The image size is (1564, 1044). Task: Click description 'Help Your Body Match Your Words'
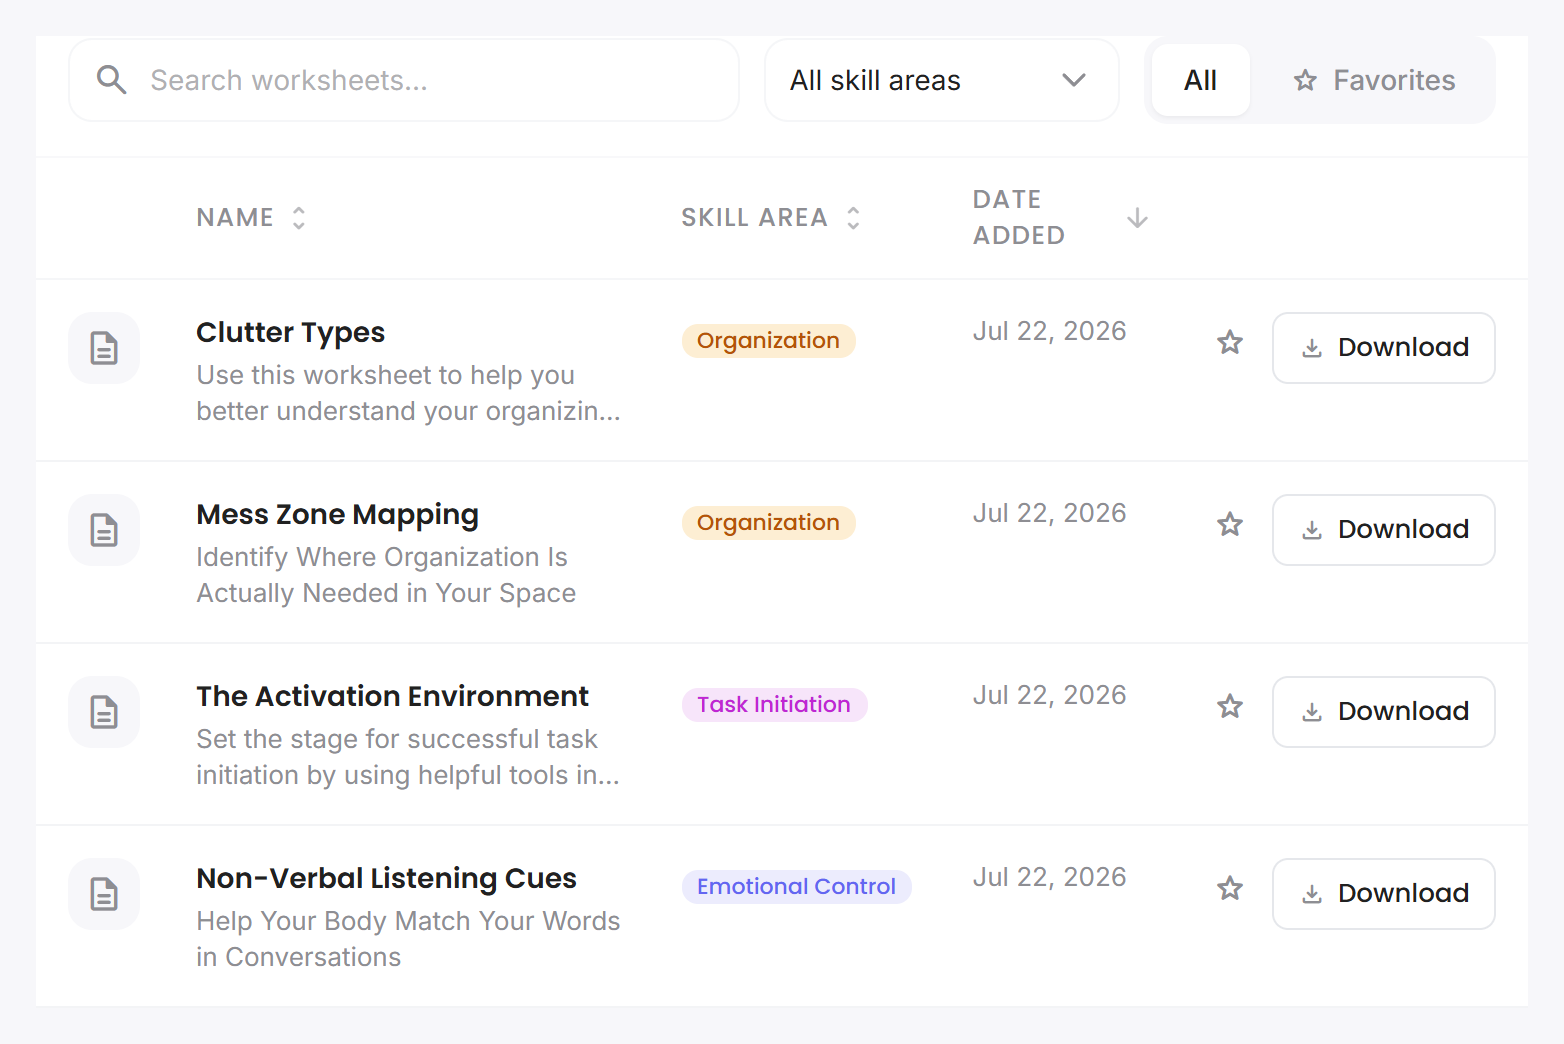point(408,921)
